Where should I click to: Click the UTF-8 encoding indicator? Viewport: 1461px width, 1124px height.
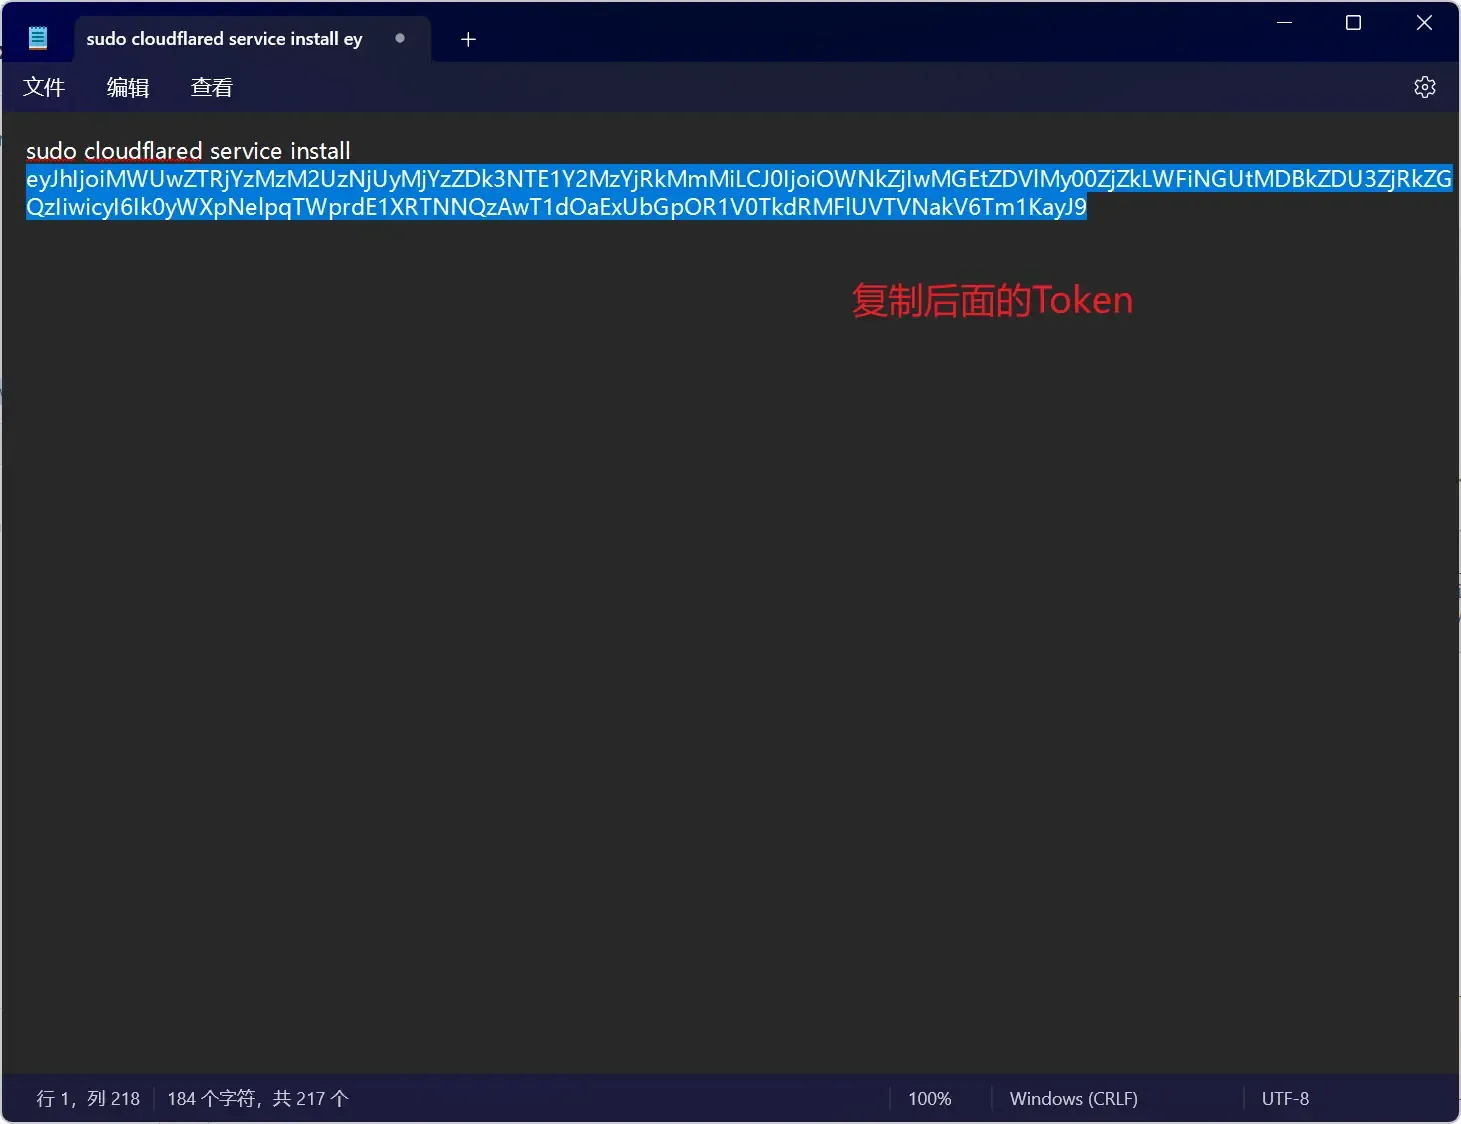(x=1285, y=1098)
